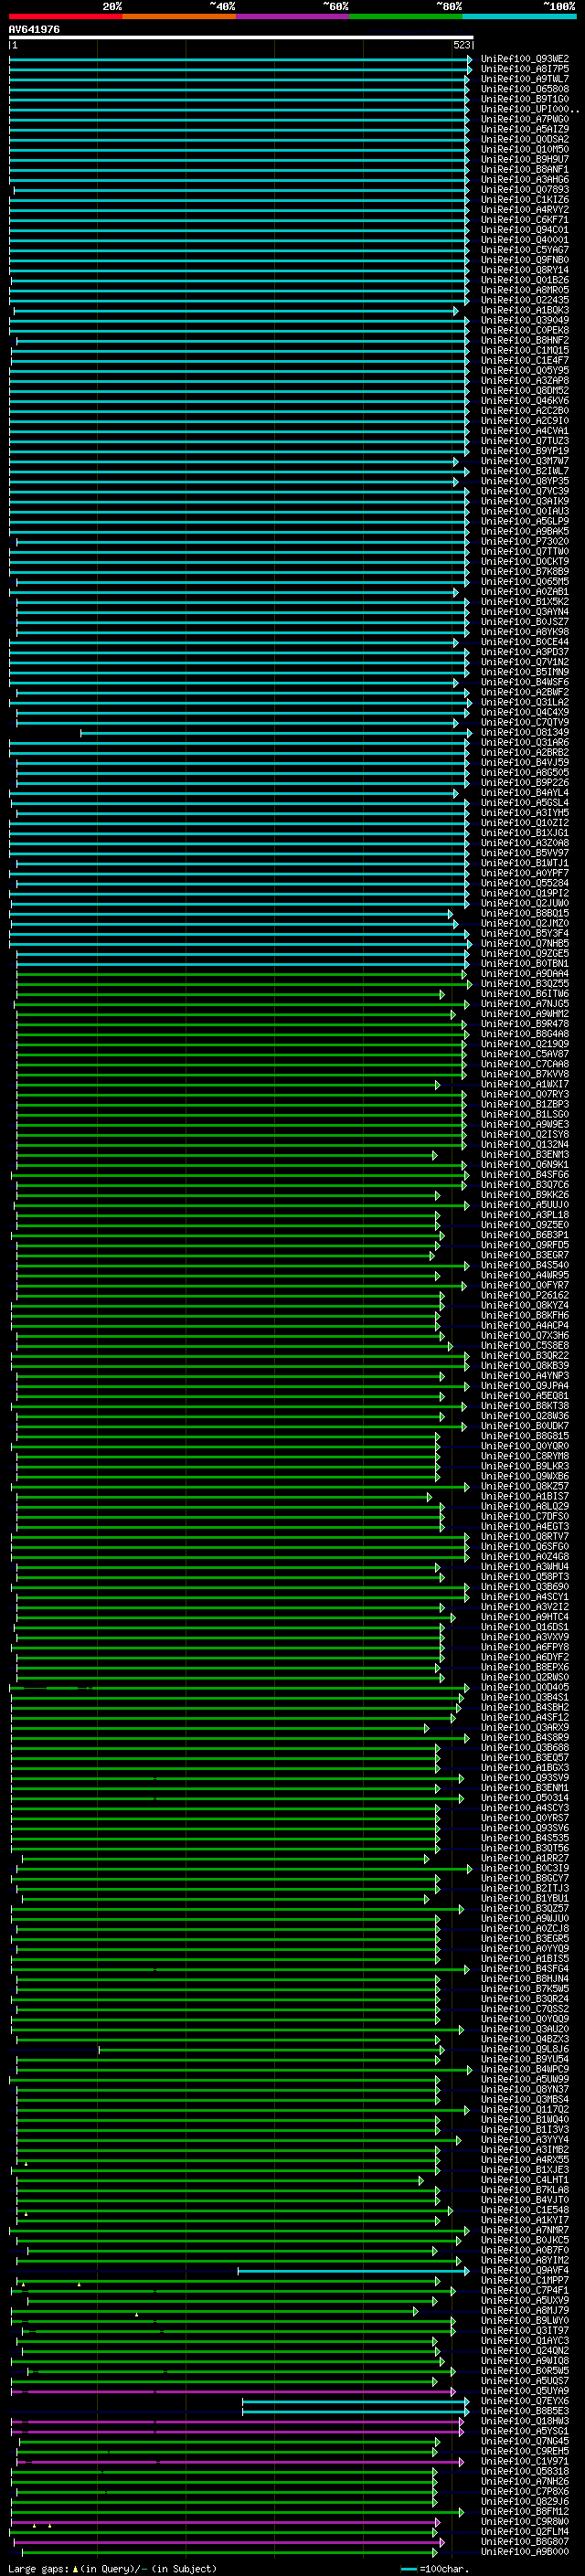The width and height of the screenshot is (585, 2576).
Task: Select the text UniRef100_B3EGR7
Action: (525, 1256)
